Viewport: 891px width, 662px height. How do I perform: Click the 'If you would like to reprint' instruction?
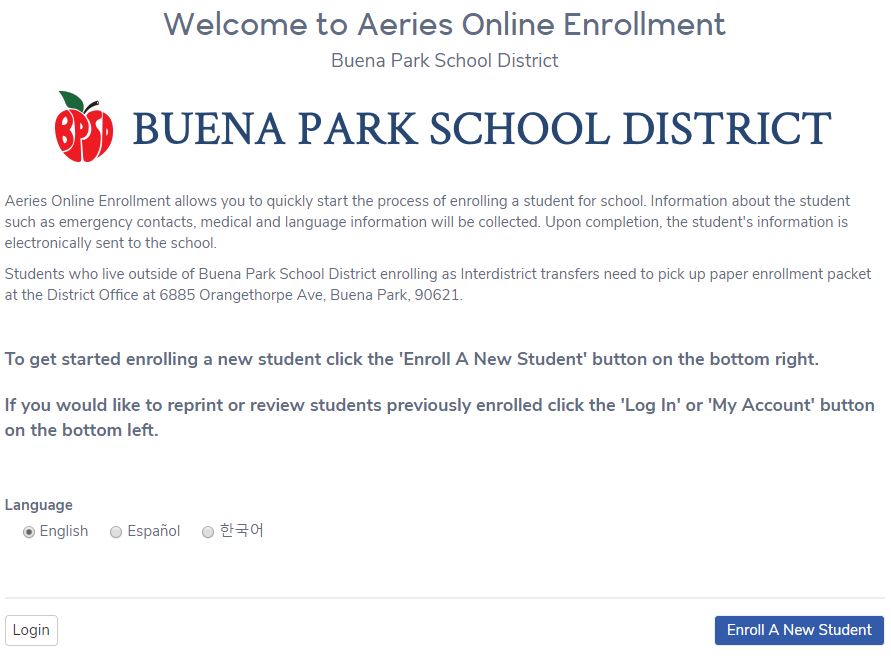[x=440, y=417]
